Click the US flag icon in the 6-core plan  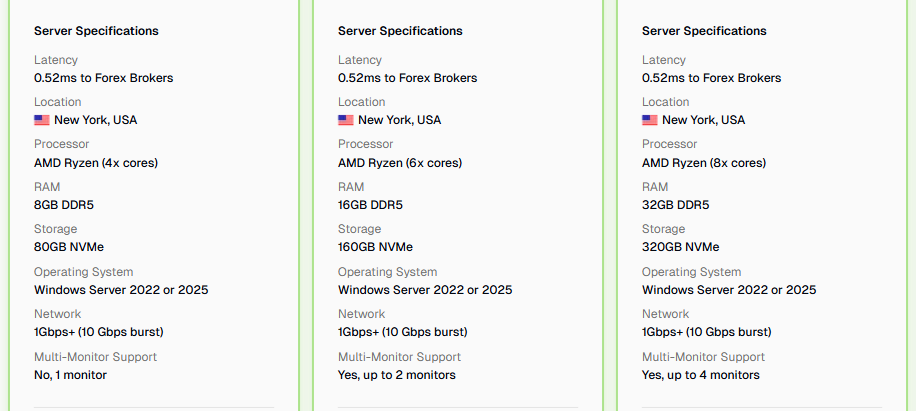point(346,120)
